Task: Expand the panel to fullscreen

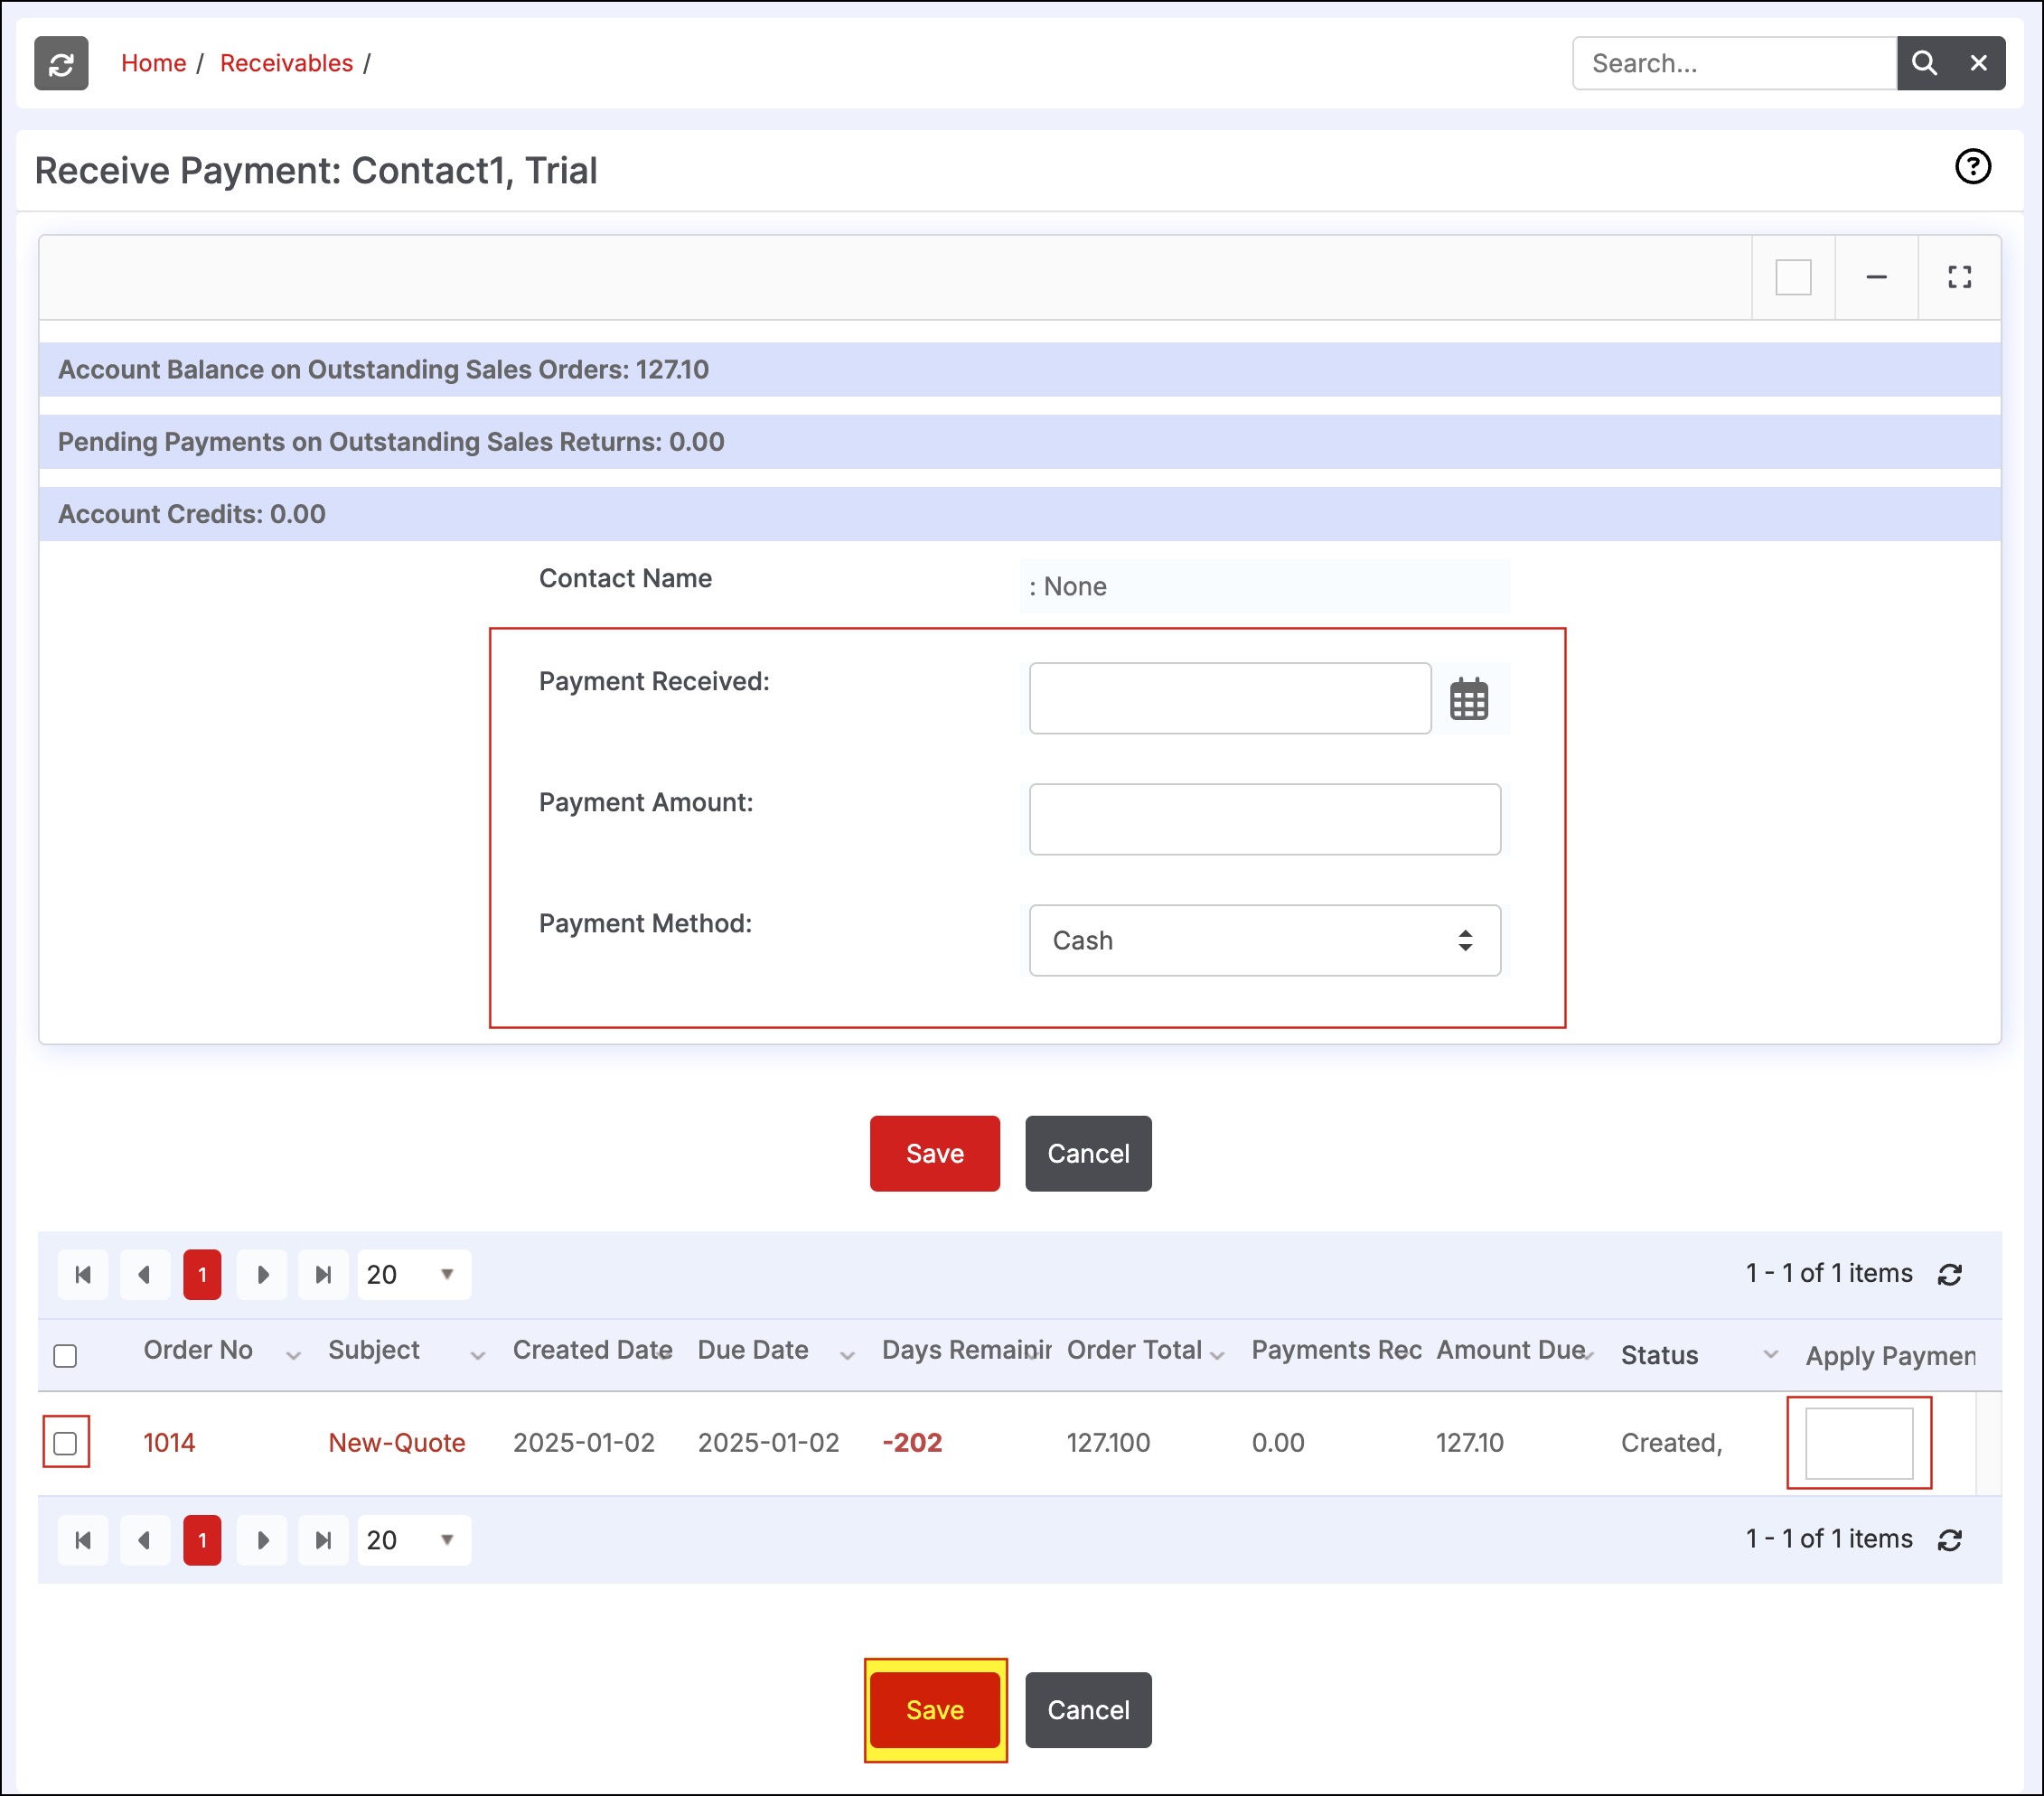Action: click(x=1959, y=277)
